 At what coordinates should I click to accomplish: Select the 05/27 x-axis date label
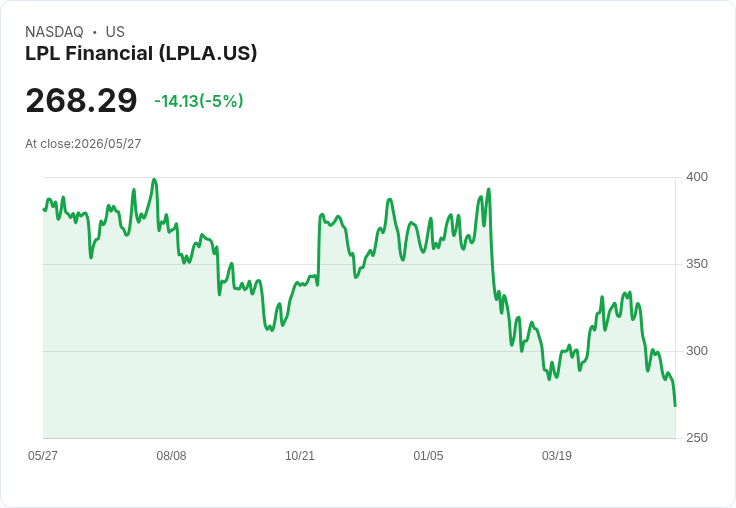(x=43, y=455)
